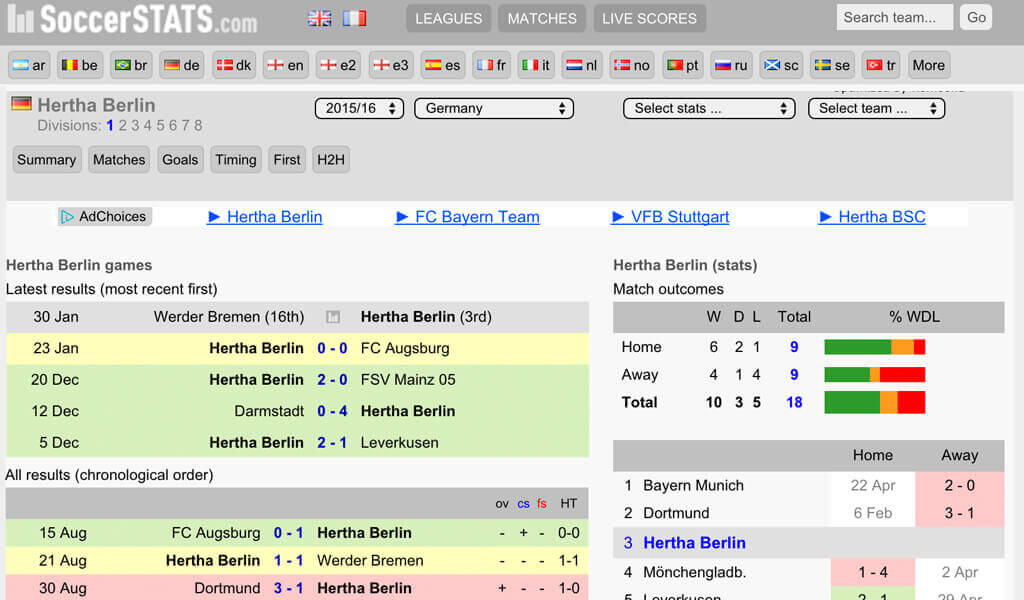Open Argentina 'ar' league button

[29, 65]
